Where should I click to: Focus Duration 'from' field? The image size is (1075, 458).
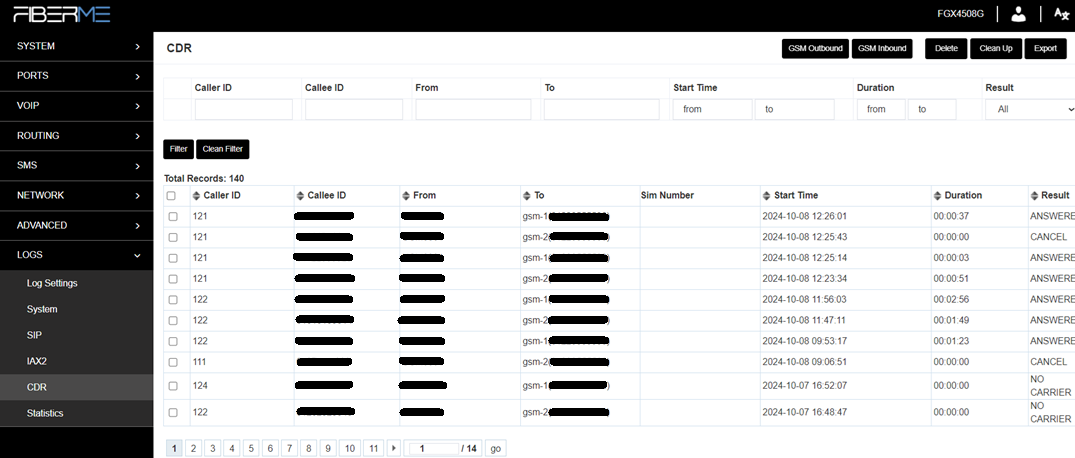(881, 110)
